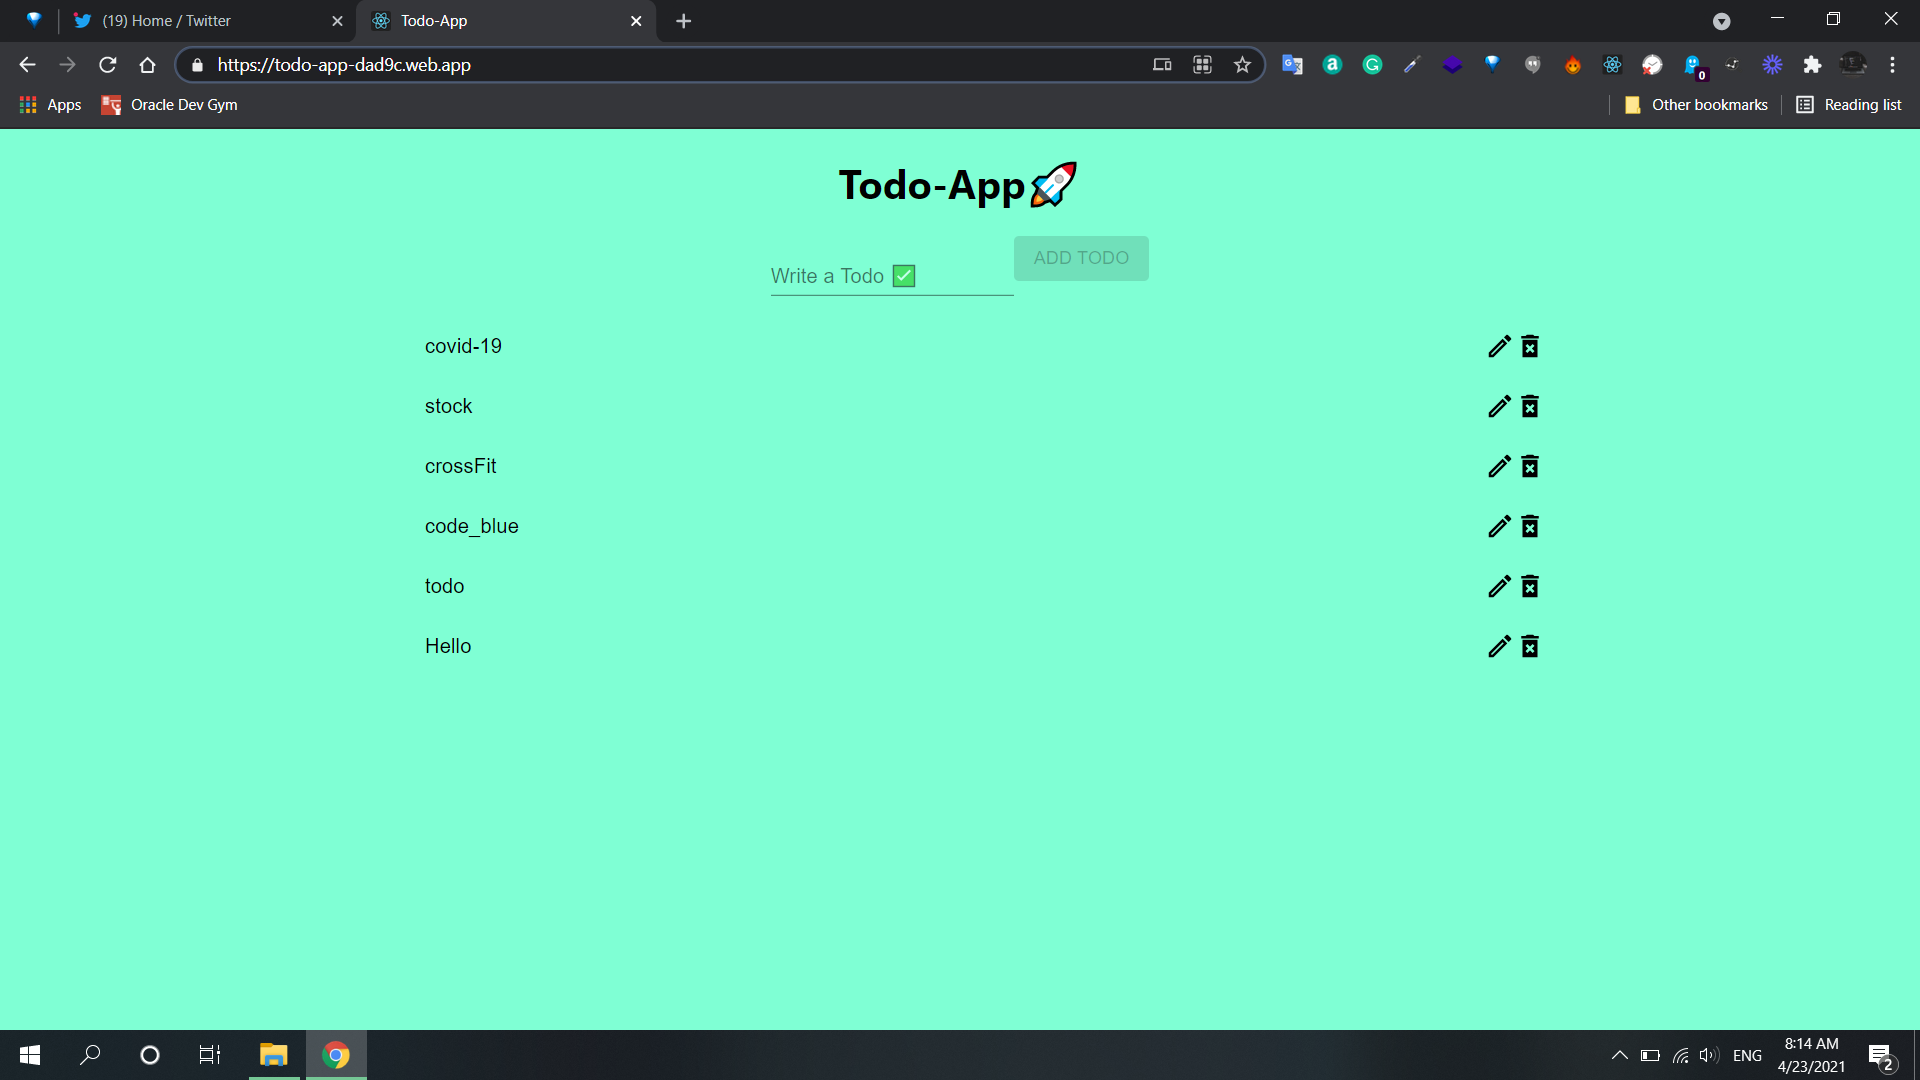Viewport: 1920px width, 1080px height.
Task: Open the Reading list panel
Action: [x=1849, y=105]
